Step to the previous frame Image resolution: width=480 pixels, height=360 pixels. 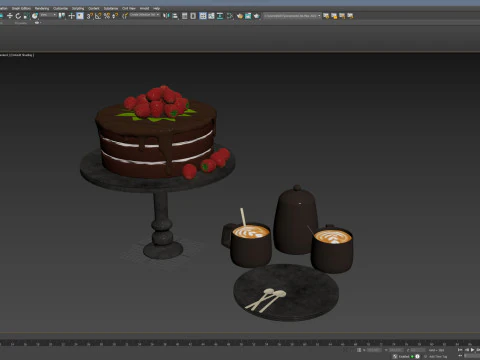tap(467, 350)
